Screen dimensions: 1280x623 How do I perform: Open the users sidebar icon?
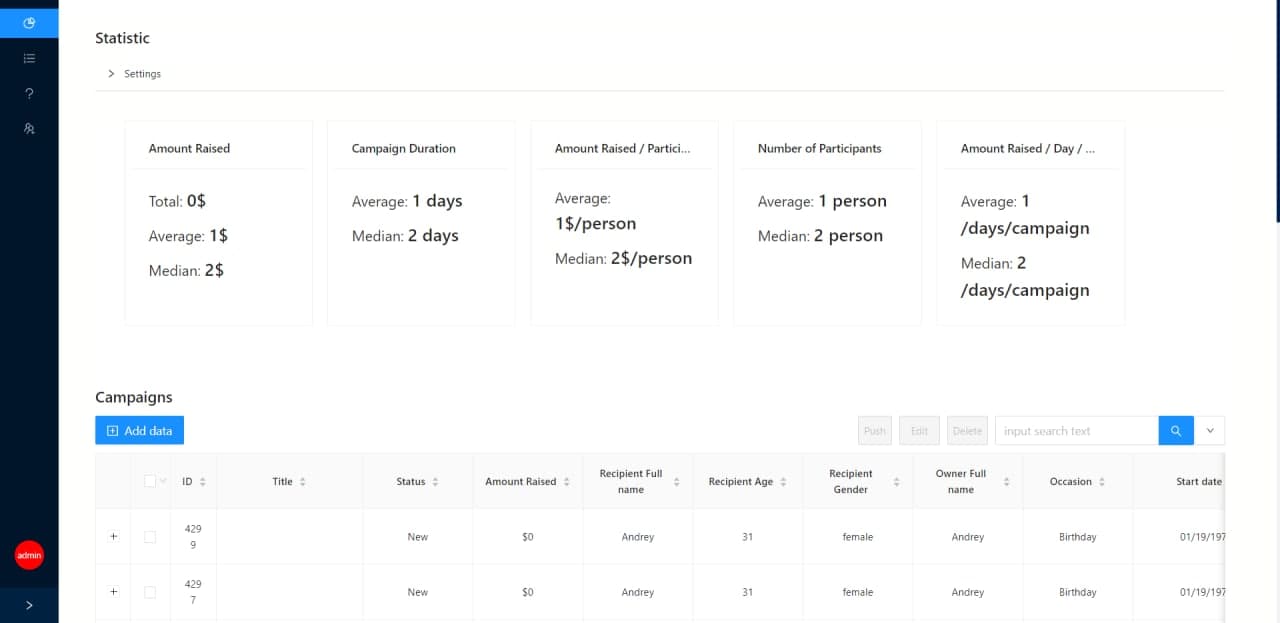pos(29,129)
